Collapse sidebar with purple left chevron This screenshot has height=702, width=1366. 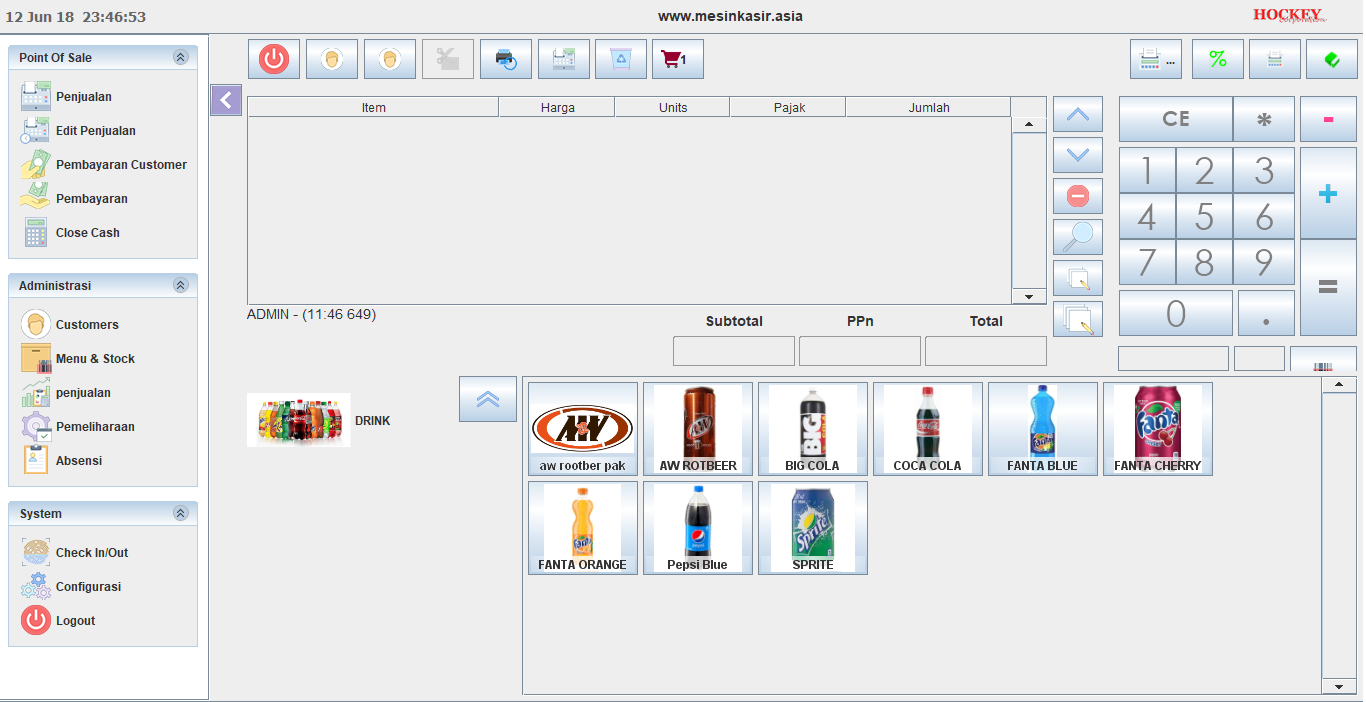point(226,100)
